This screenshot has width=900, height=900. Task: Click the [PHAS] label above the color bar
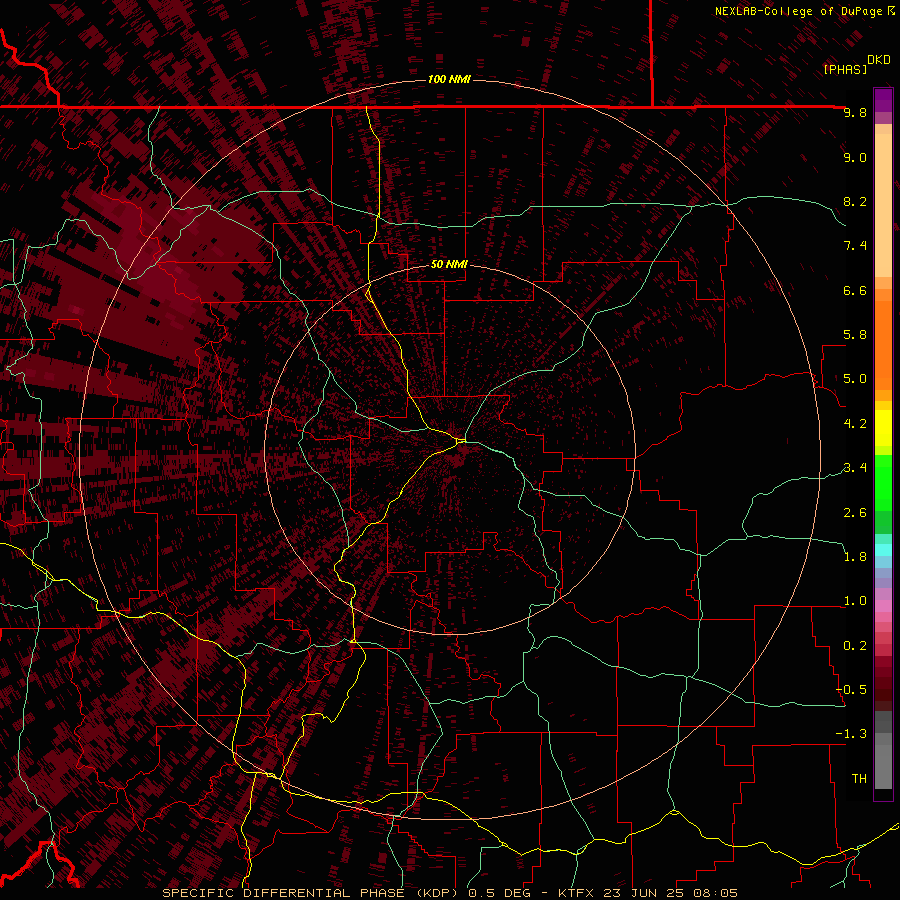pos(845,69)
